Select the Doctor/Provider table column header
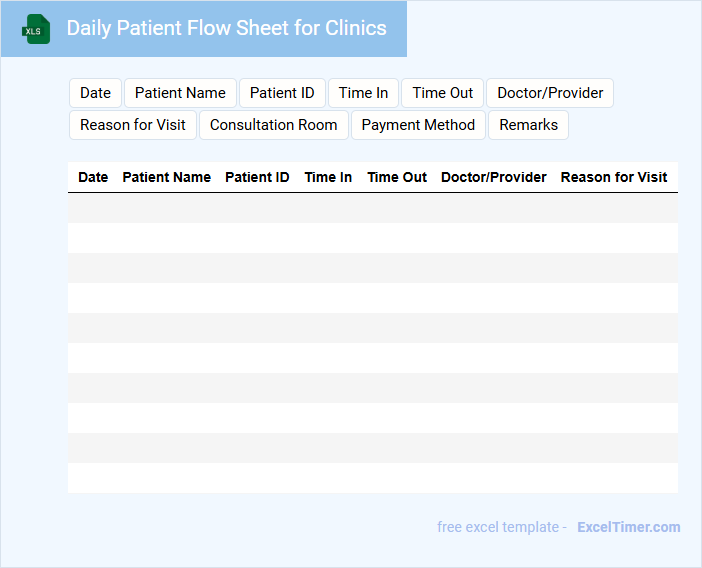This screenshot has height=568, width=702. 494,177
